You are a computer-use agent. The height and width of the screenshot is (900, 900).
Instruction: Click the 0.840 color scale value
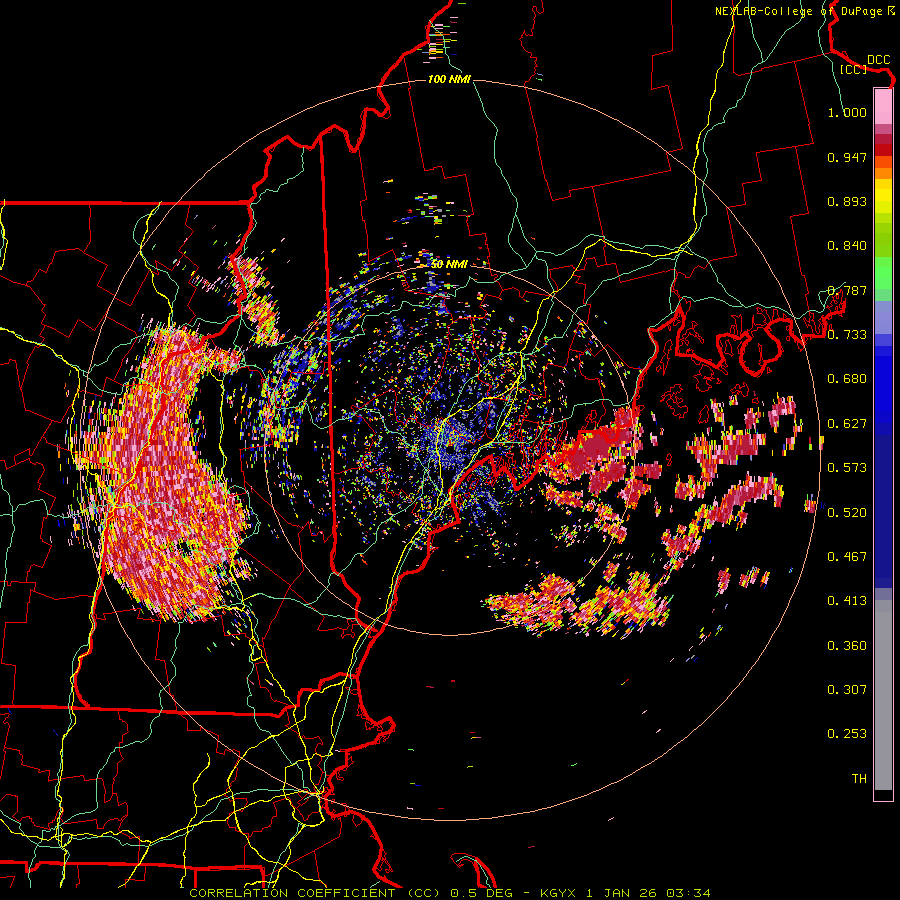click(847, 246)
